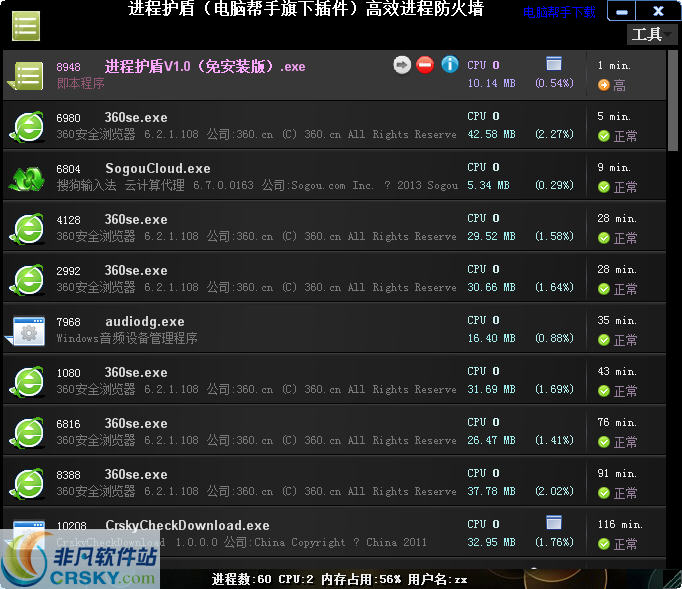This screenshot has height=589, width=682.
Task: Select the 360se.exe row with PID 4128
Action: pyautogui.click(x=334, y=228)
